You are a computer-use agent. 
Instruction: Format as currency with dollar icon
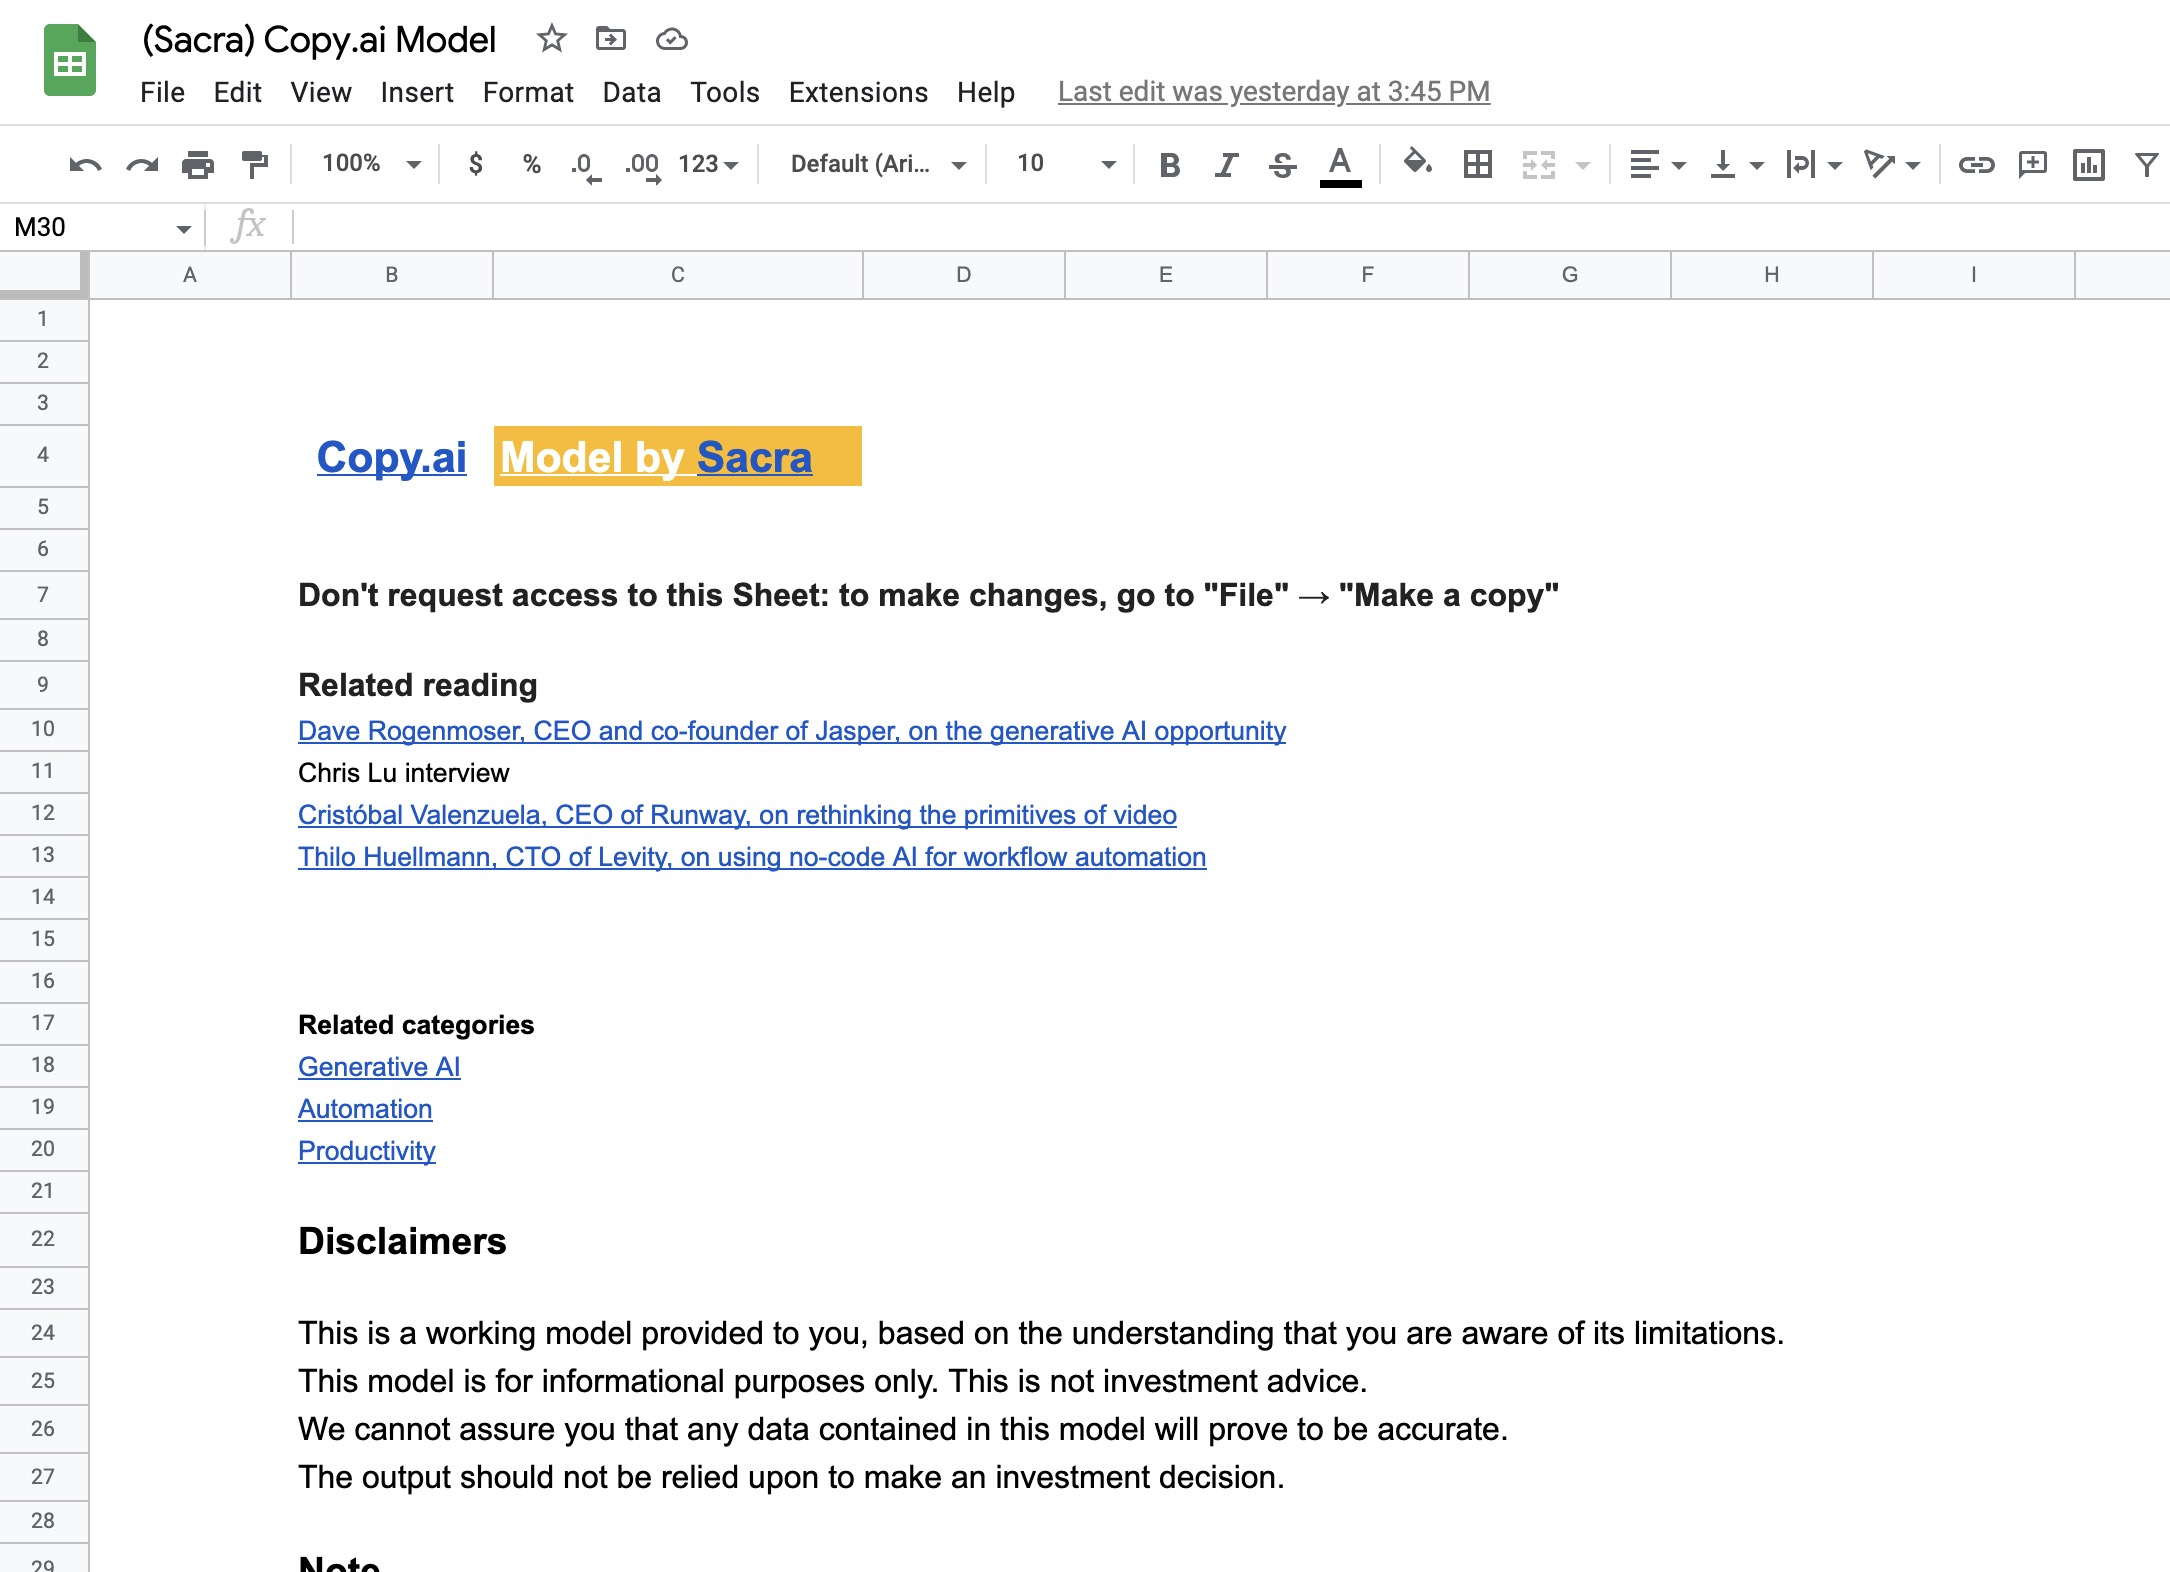click(476, 163)
